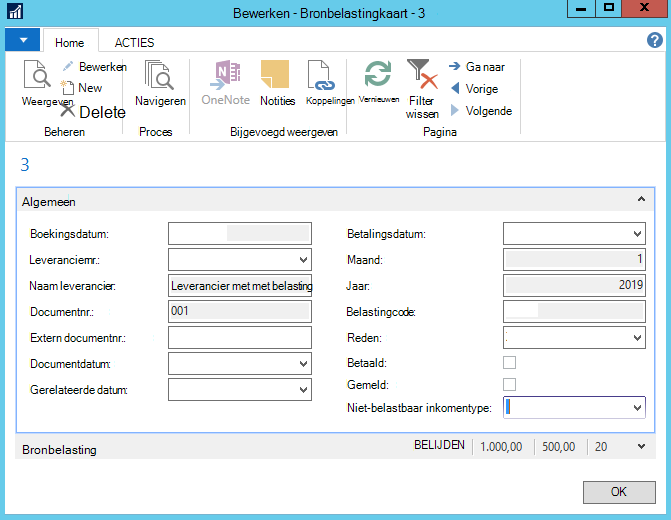The image size is (671, 520).
Task: Toggle the Betaald checkbox
Action: [509, 363]
